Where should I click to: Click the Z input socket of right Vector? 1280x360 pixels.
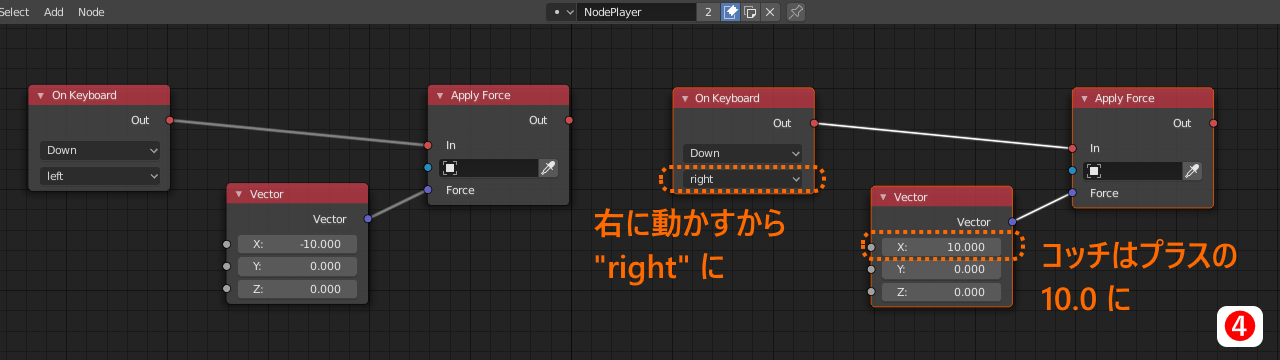click(x=871, y=292)
